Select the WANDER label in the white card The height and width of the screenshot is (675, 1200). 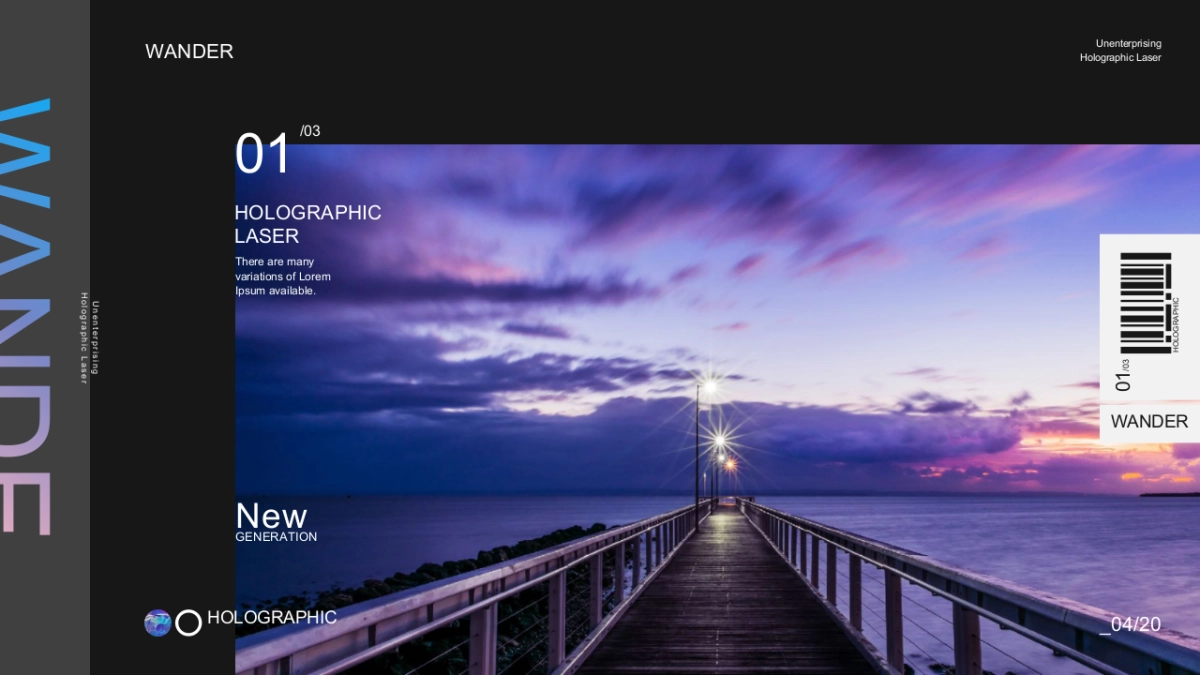pyautogui.click(x=1149, y=422)
